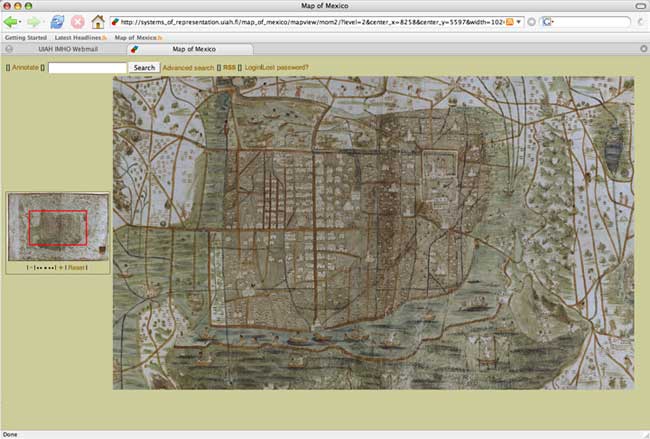Click the orange RSS feed icon in address bar
Image resolution: width=650 pixels, height=439 pixels.
(x=509, y=22)
